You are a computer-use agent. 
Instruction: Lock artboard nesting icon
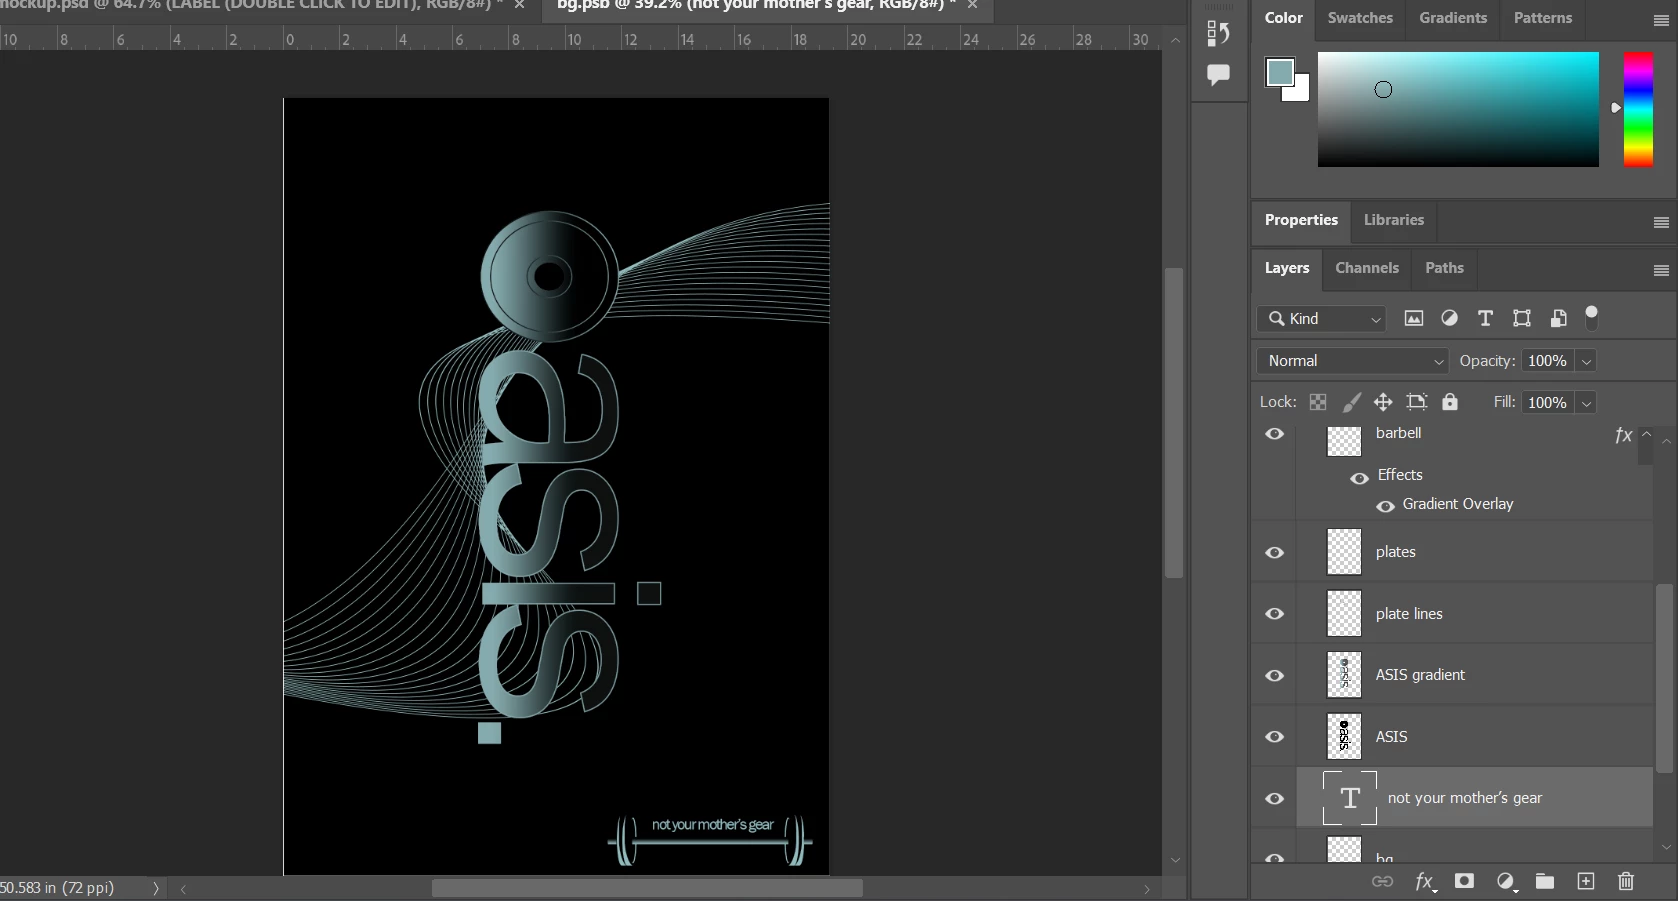tap(1417, 402)
